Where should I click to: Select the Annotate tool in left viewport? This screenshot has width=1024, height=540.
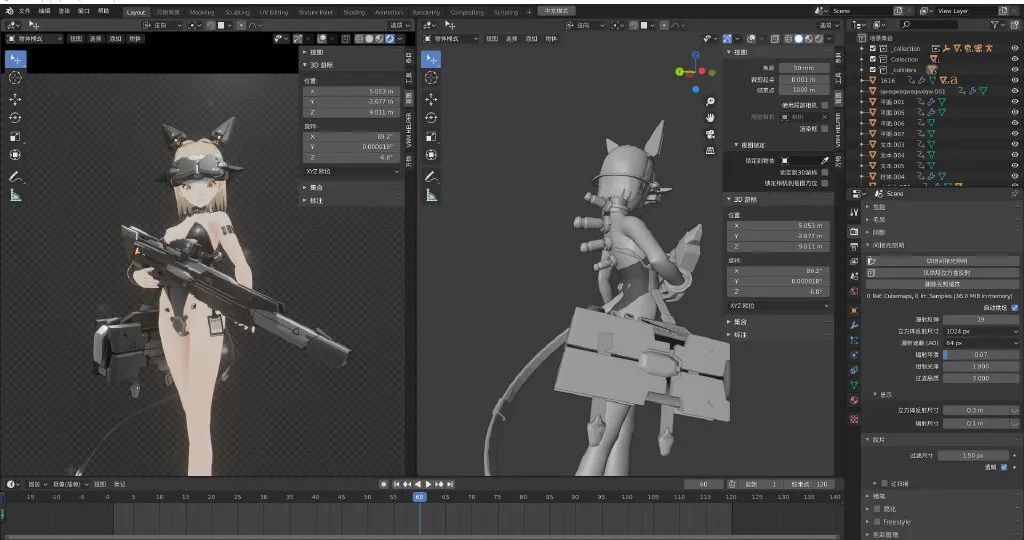15,177
